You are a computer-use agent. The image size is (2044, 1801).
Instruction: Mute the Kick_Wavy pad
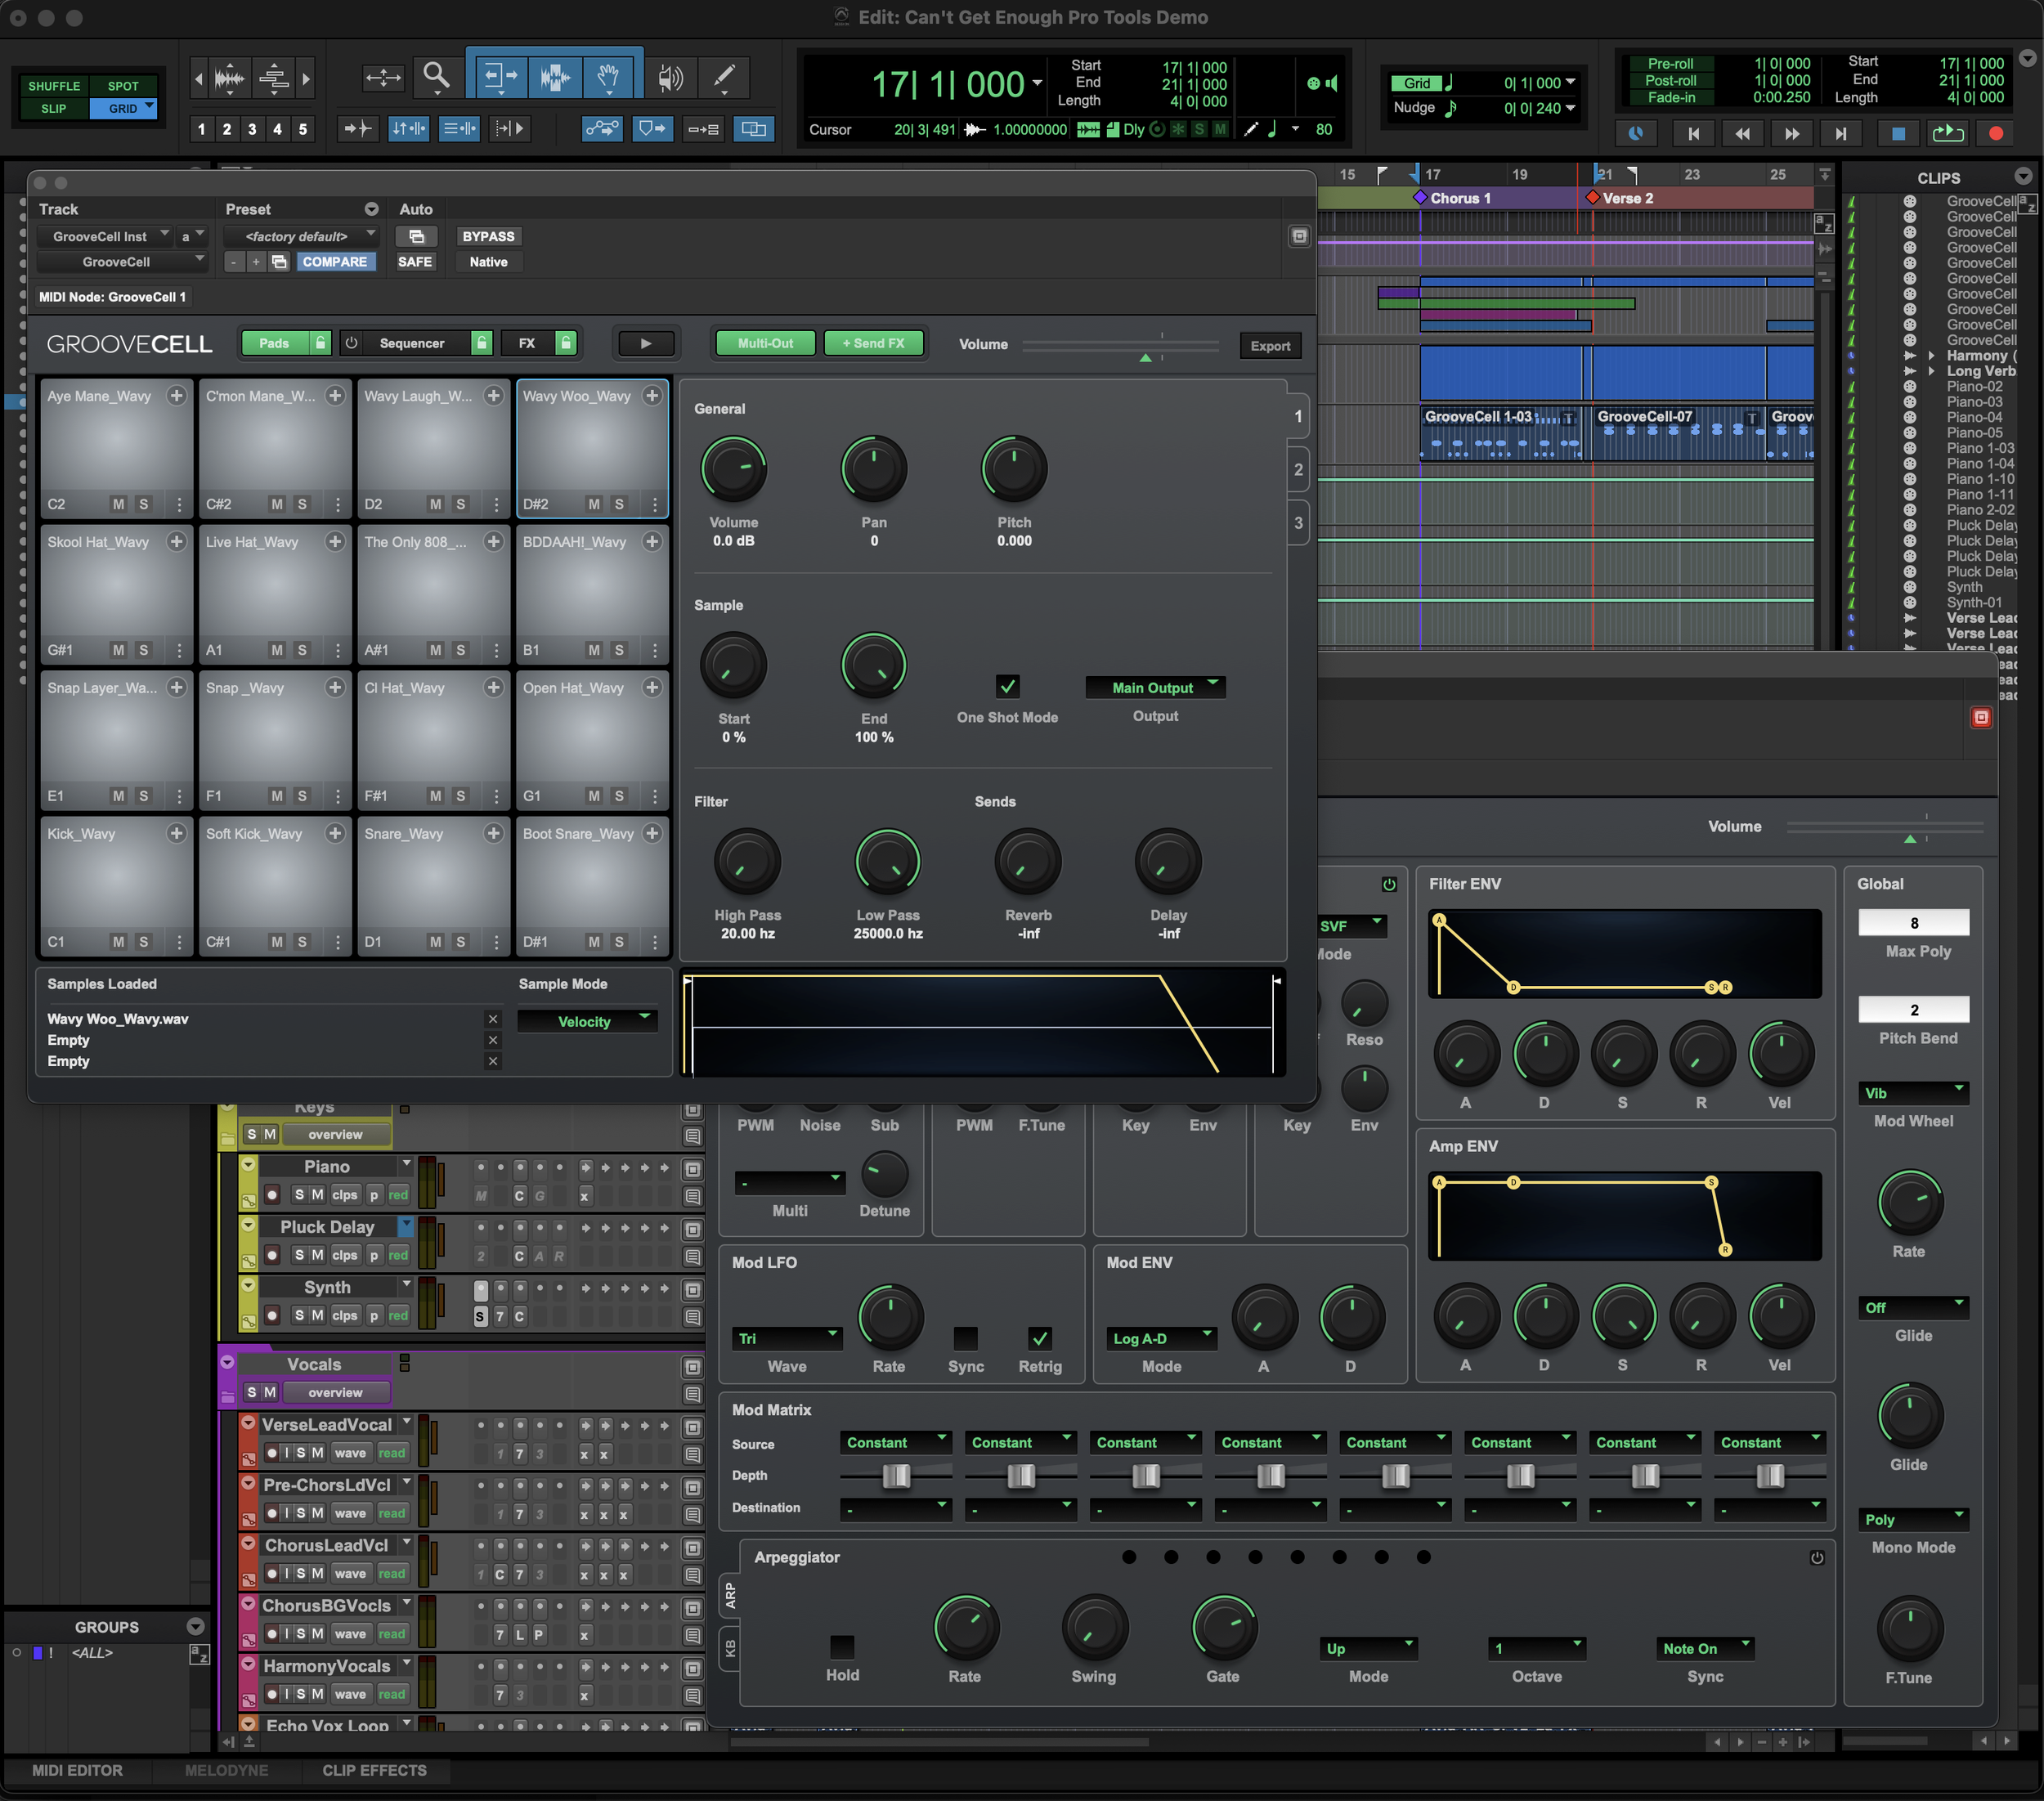(118, 942)
